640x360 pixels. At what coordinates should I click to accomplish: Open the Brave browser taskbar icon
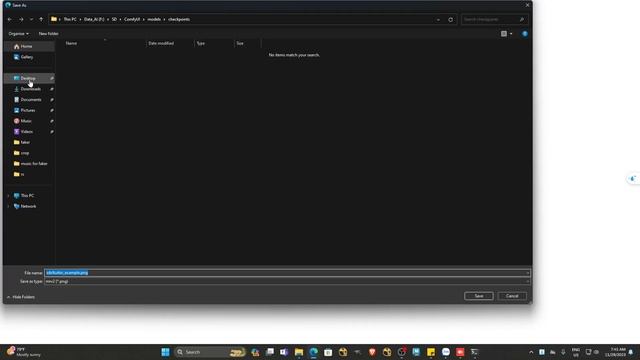[x=372, y=352]
